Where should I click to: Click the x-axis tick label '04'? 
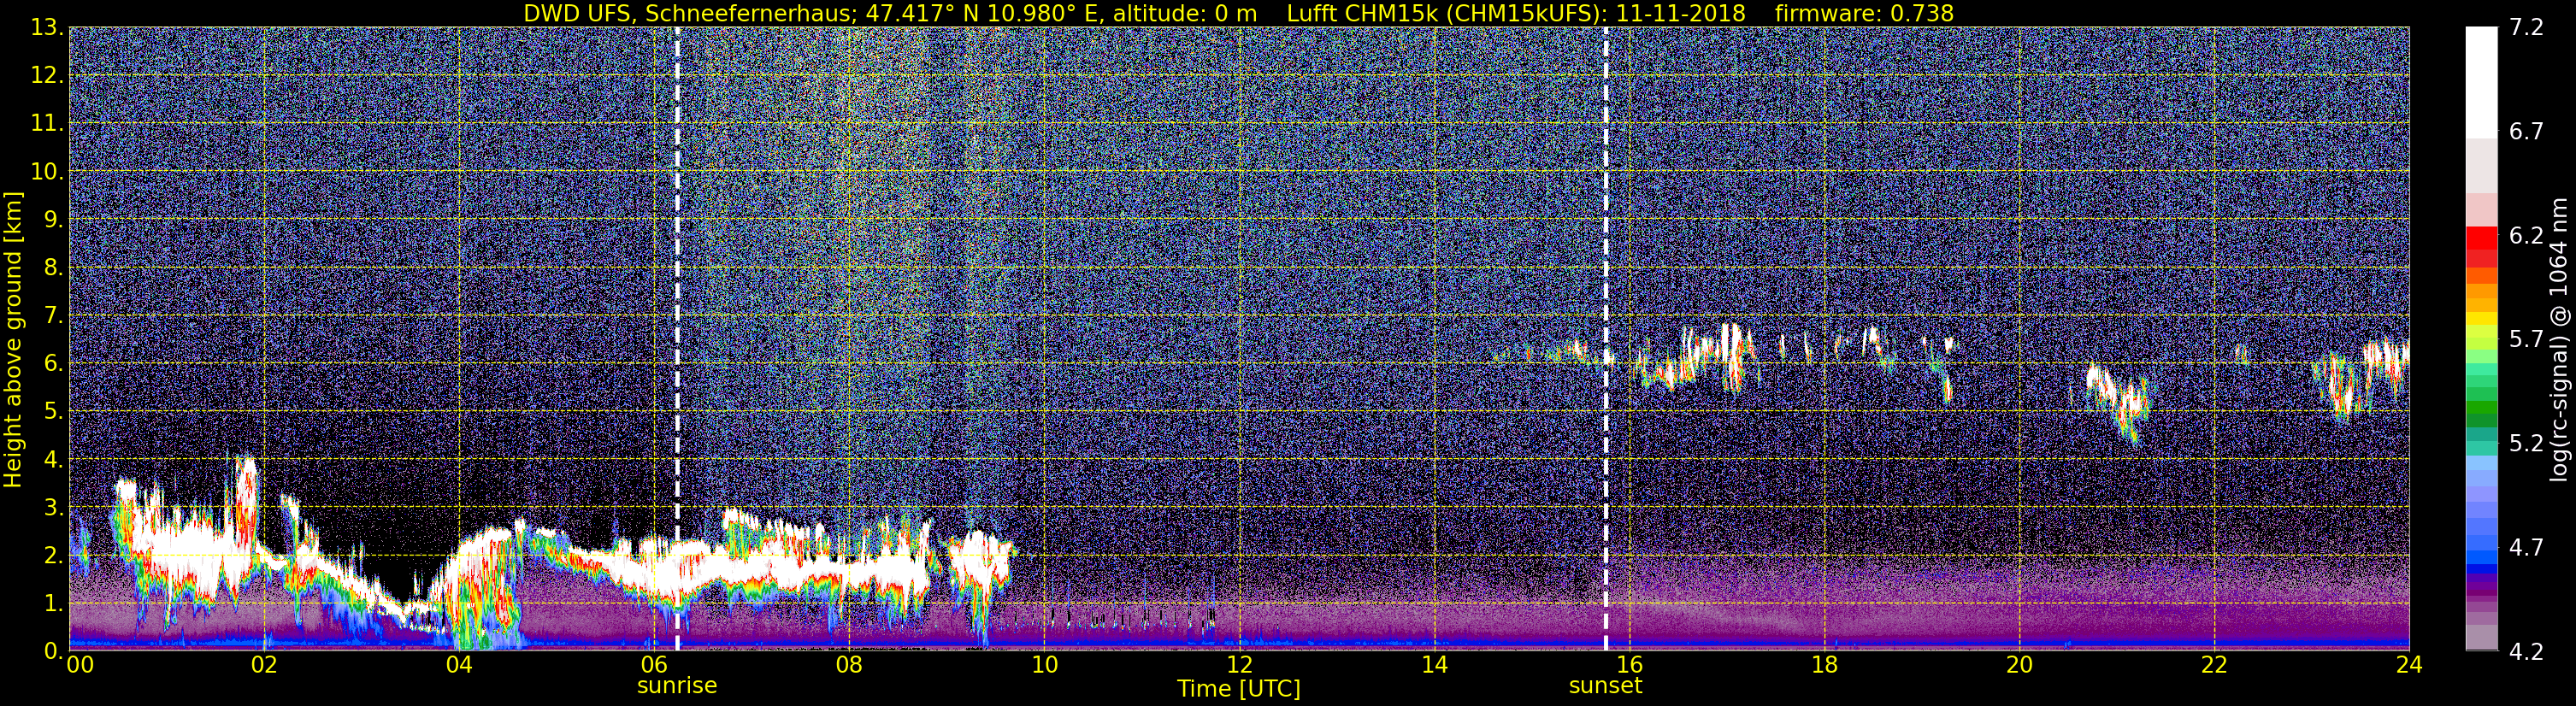[x=458, y=666]
